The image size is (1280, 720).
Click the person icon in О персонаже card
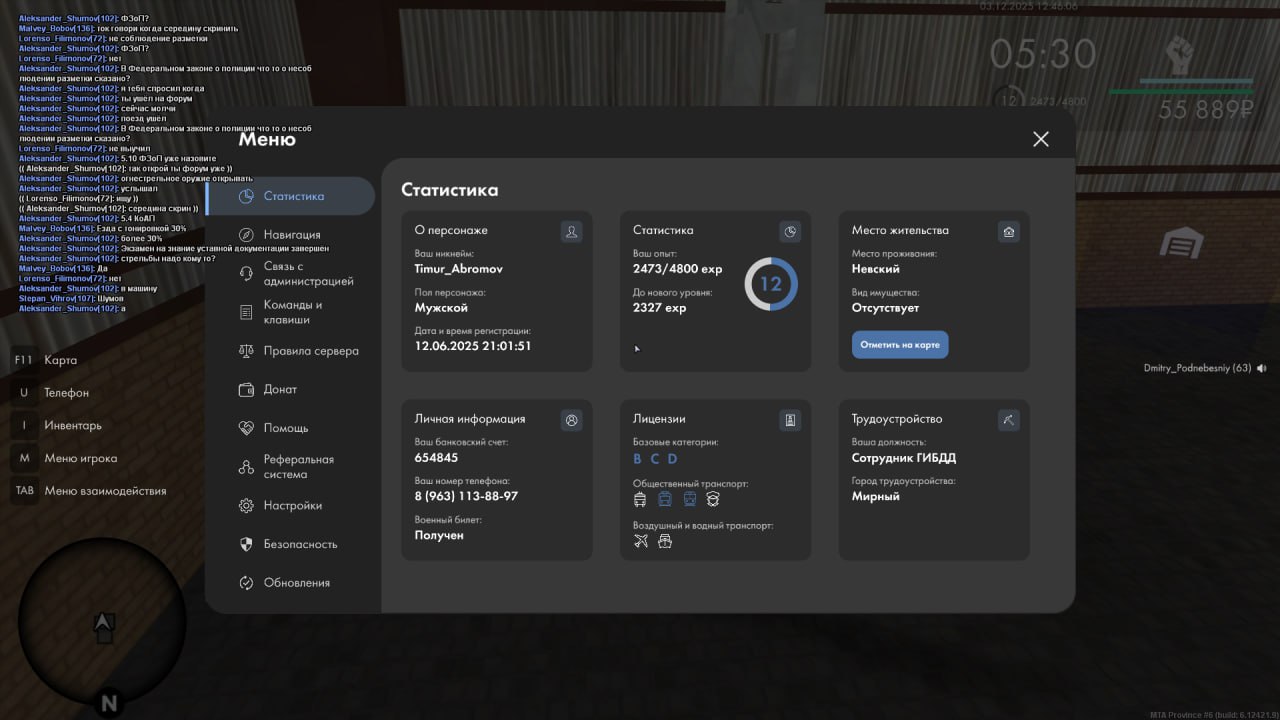point(571,231)
